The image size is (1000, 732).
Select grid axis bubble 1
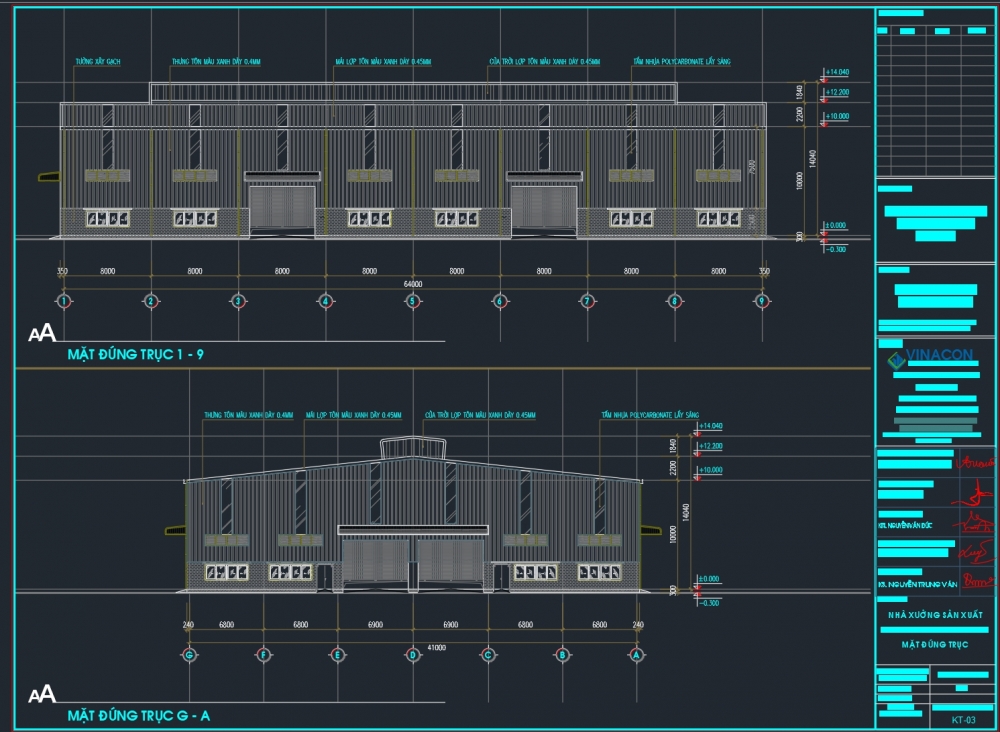pos(63,301)
